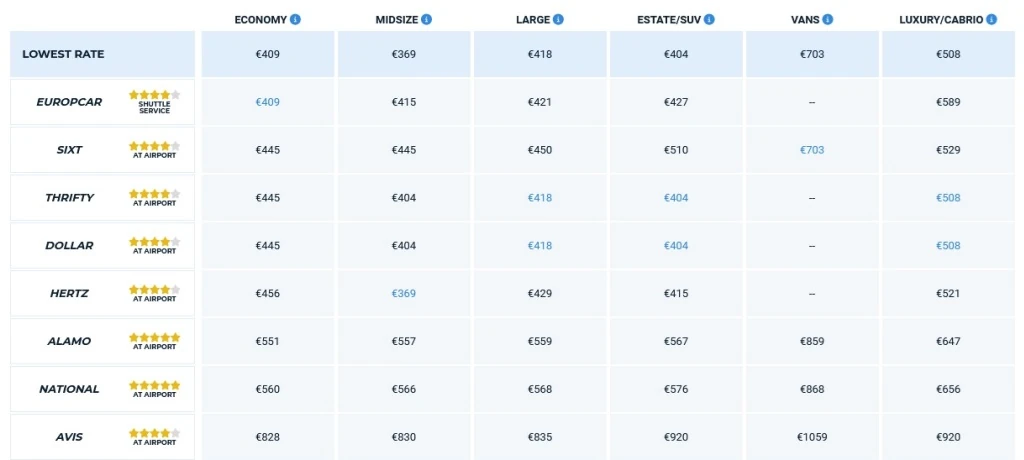Click the National supplier logo
The height and width of the screenshot is (460, 1024).
69,390
